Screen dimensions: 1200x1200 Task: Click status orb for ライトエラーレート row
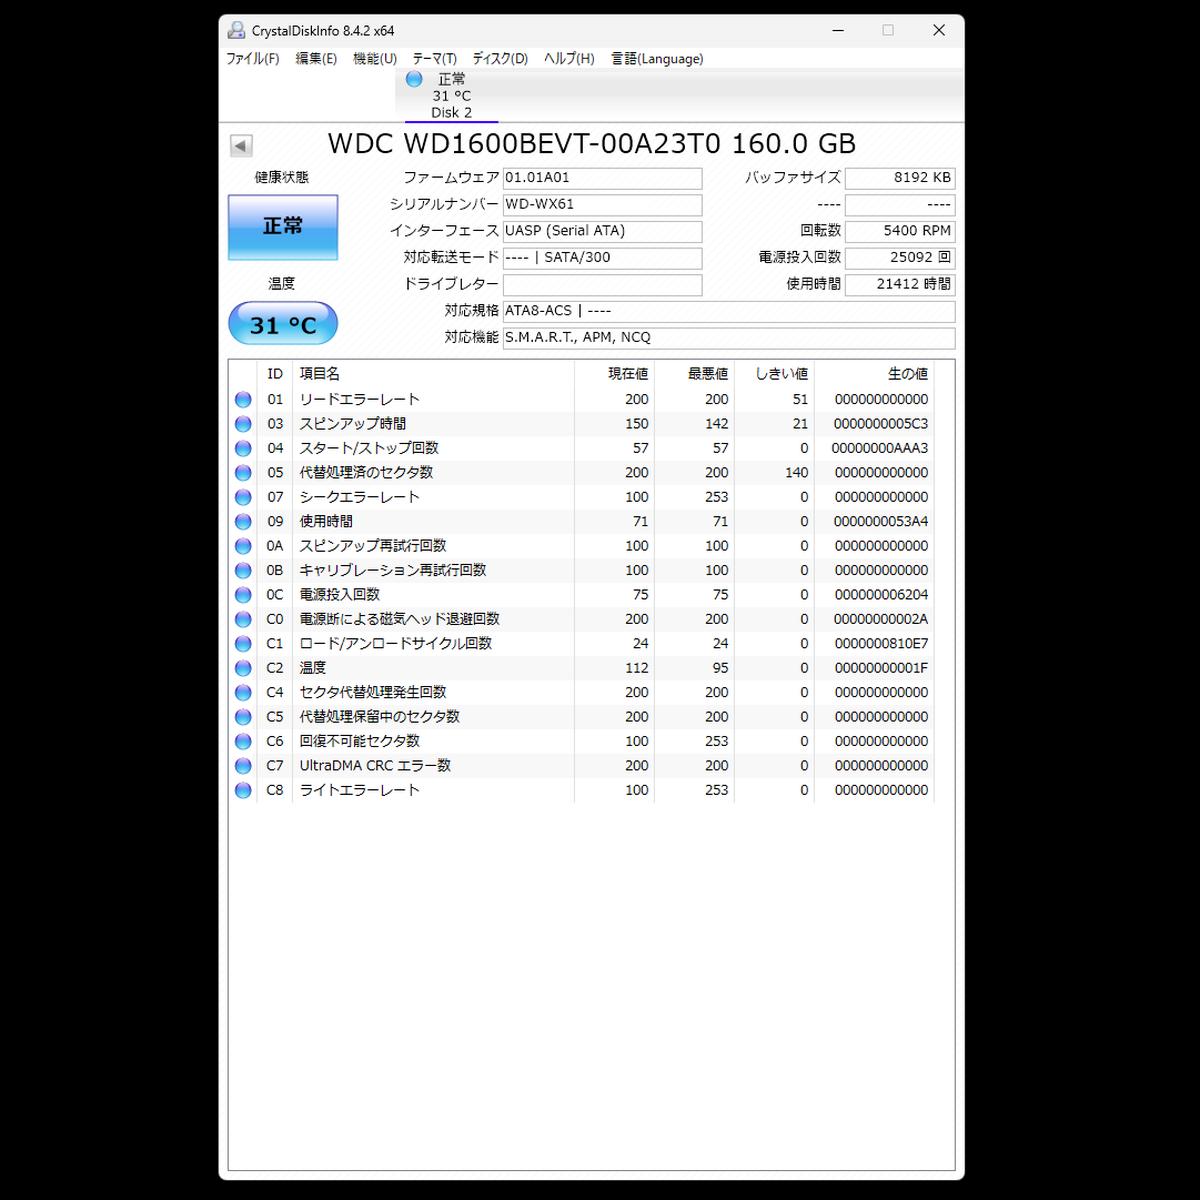click(x=243, y=790)
